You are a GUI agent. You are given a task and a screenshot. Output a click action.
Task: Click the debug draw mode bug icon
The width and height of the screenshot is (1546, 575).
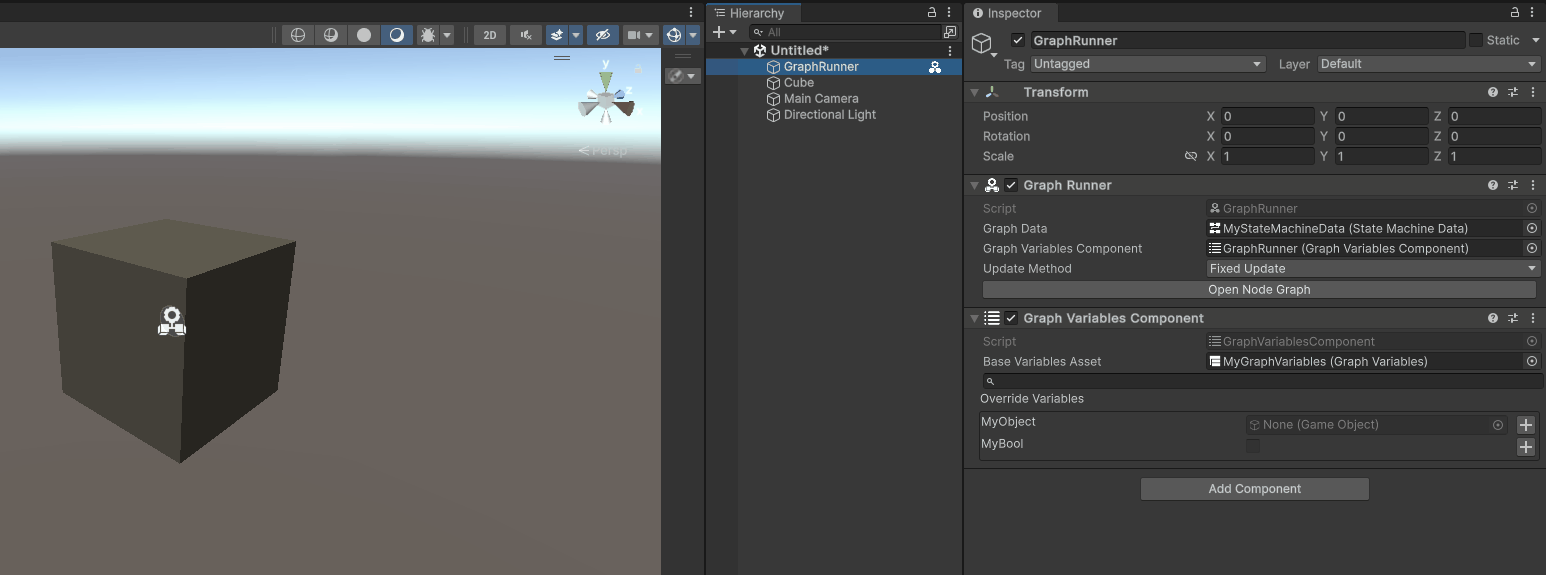(428, 35)
